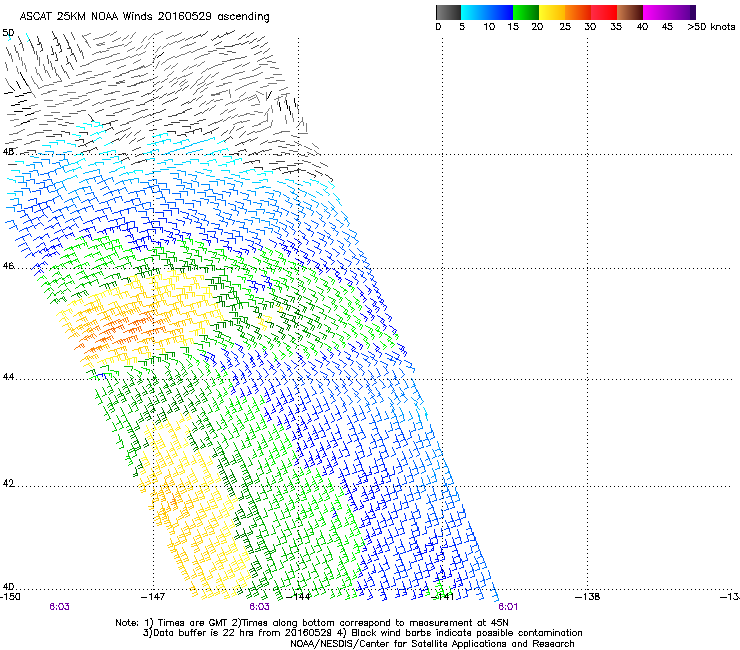Image resolution: width=740 pixels, height=650 pixels.
Task: Click the "-138" longitude axis label
Action: click(x=588, y=597)
